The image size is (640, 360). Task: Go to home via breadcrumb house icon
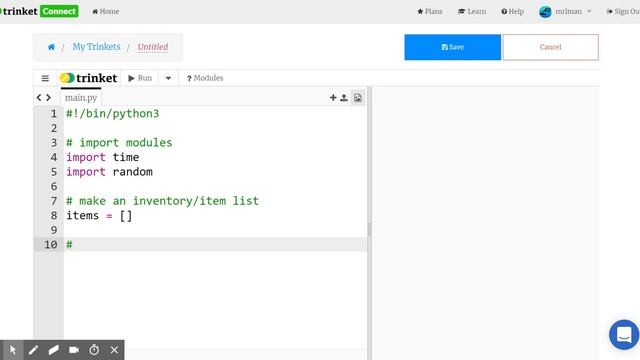click(51, 47)
